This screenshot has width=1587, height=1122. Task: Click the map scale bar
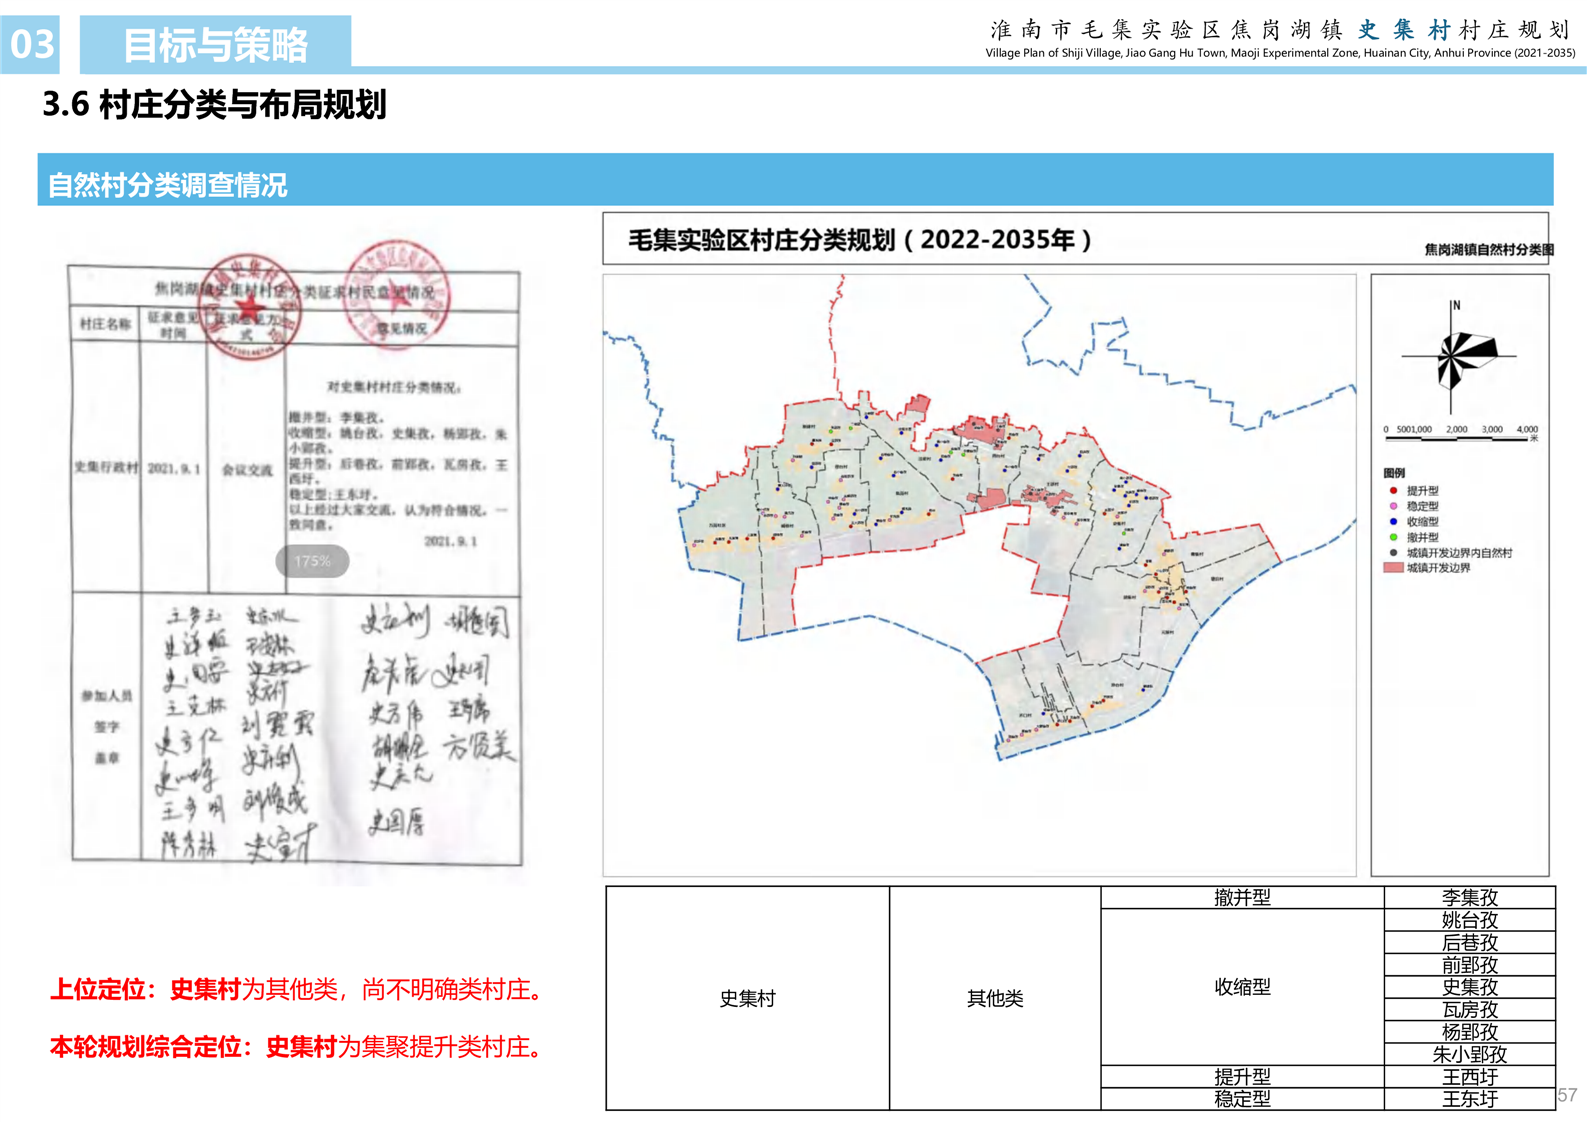pos(1460,434)
